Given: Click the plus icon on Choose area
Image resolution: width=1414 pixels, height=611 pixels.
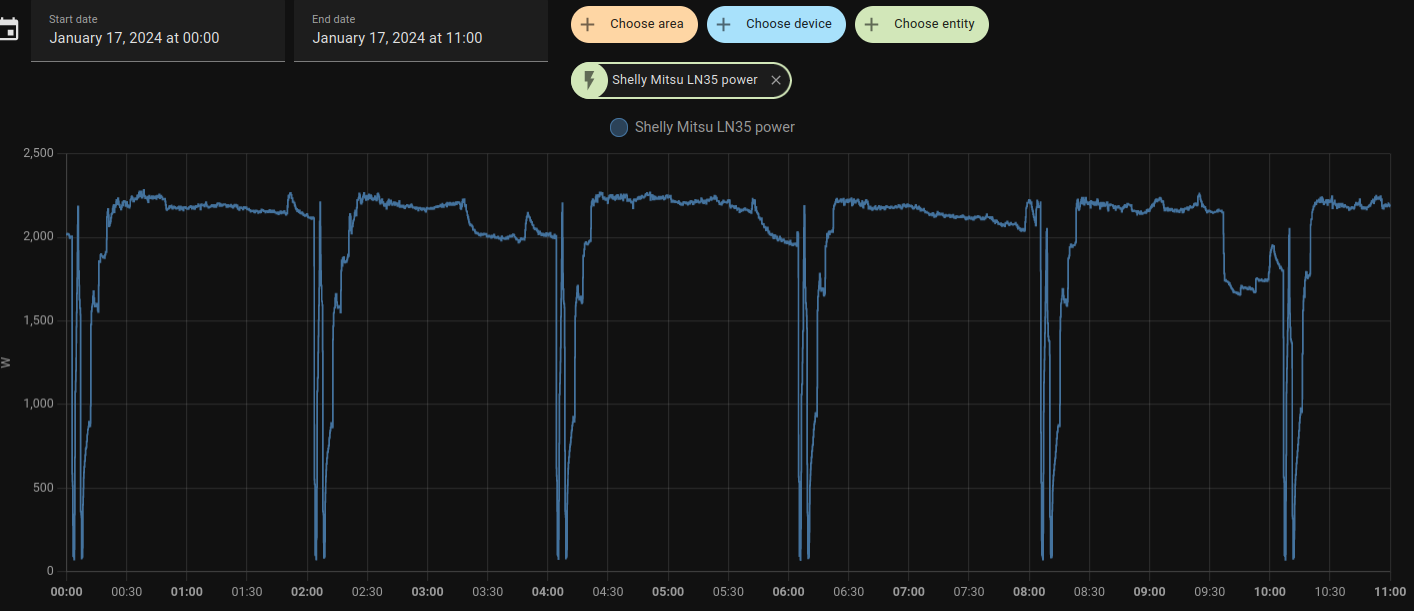Looking at the screenshot, I should 588,24.
